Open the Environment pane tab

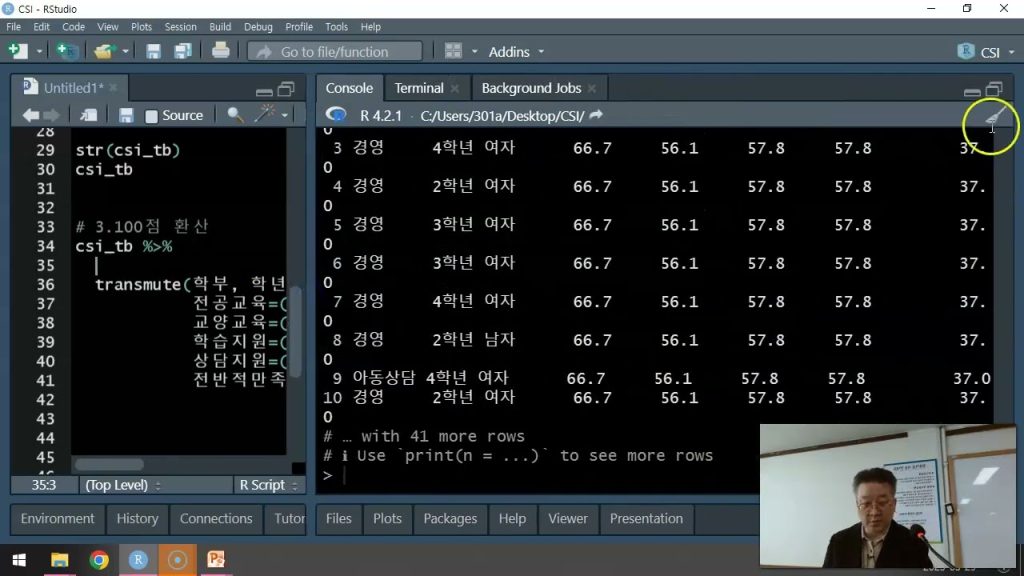(57, 518)
